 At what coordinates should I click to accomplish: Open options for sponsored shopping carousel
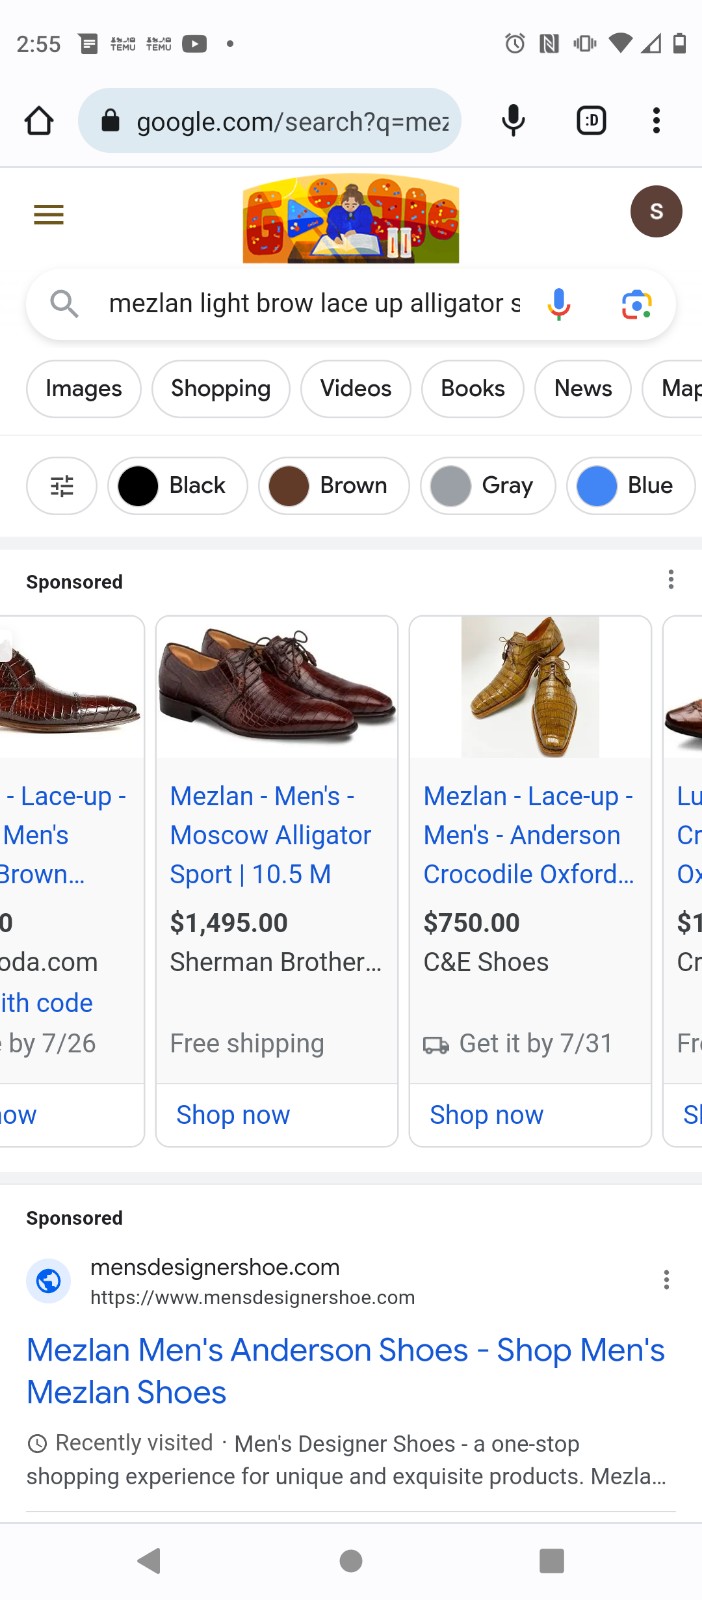[671, 580]
